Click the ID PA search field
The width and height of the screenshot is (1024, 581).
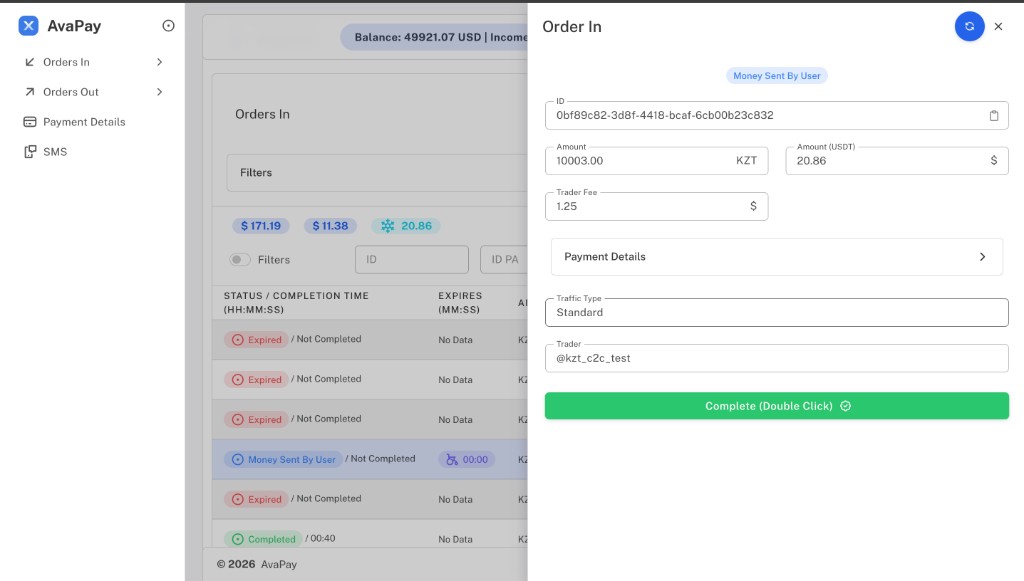click(x=504, y=260)
